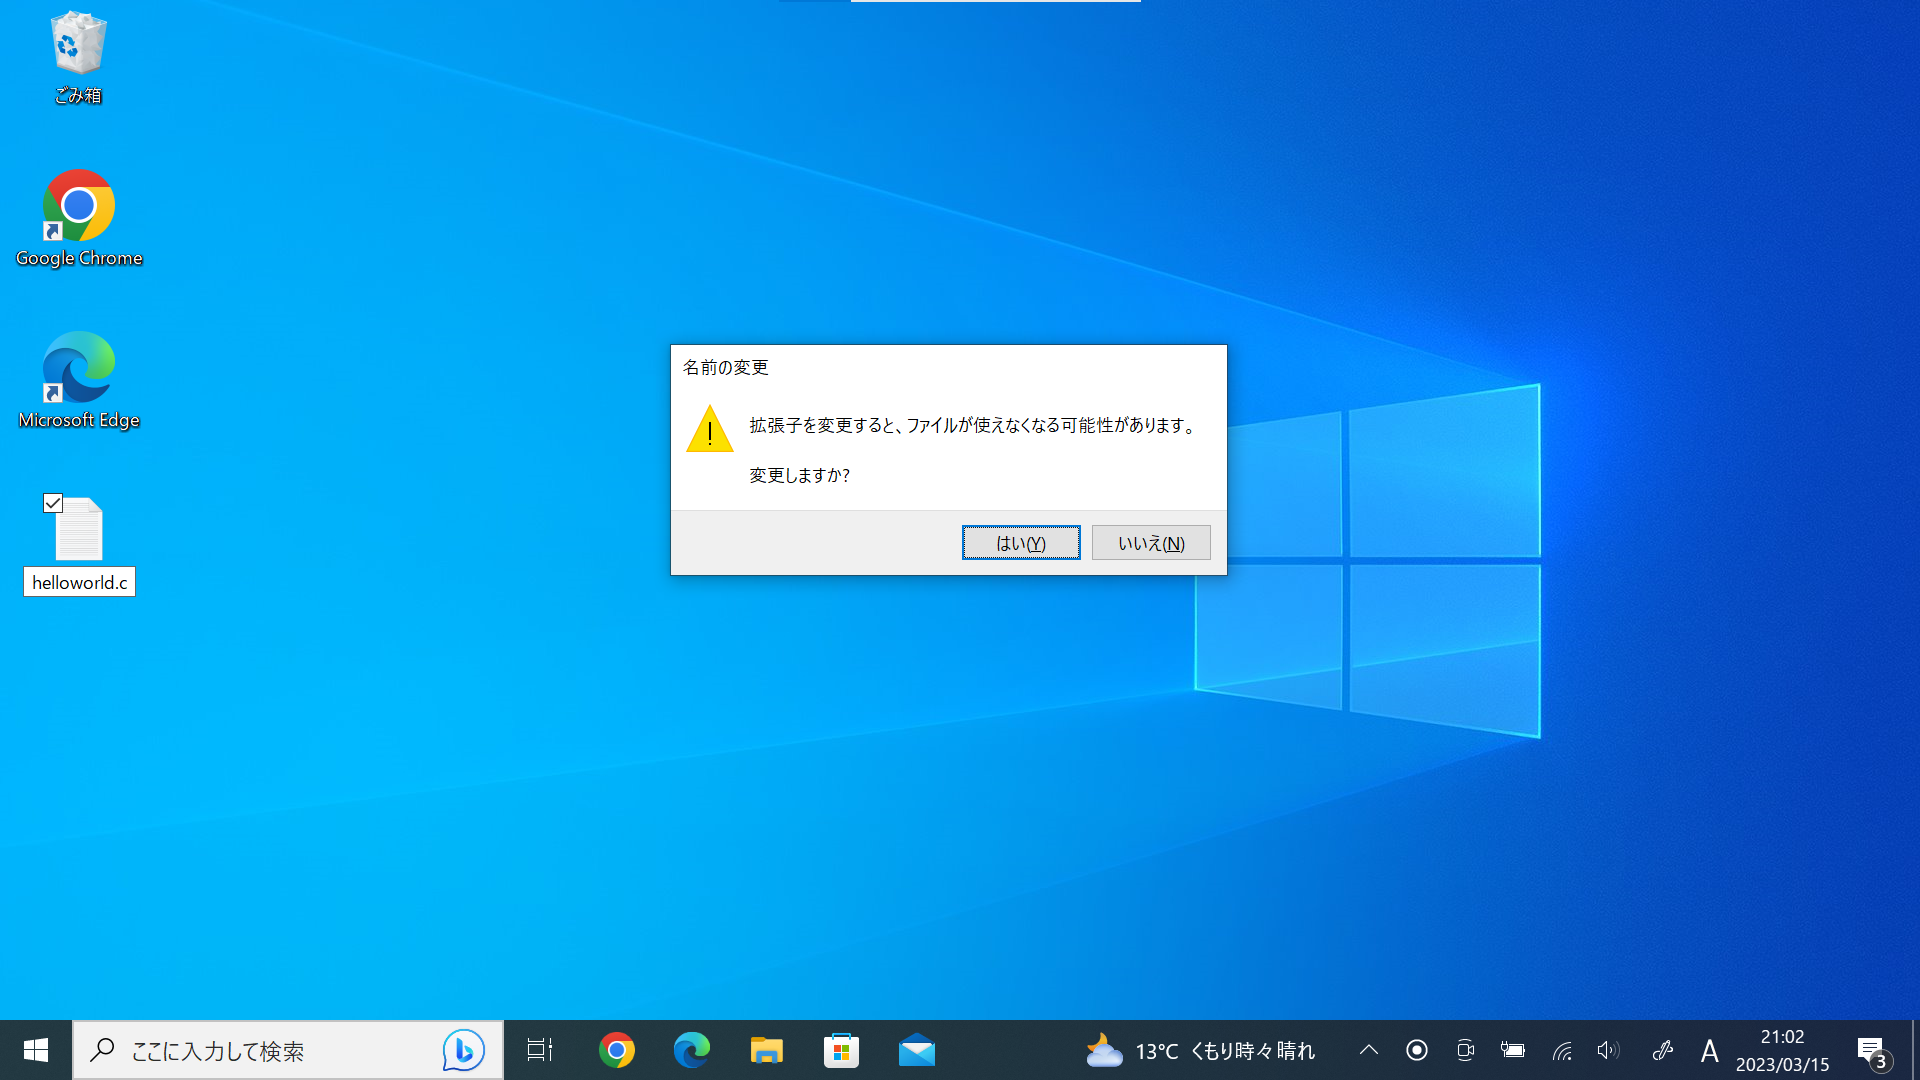
Task: Click Show desktop strip at taskbar end
Action: pos(1915,1050)
